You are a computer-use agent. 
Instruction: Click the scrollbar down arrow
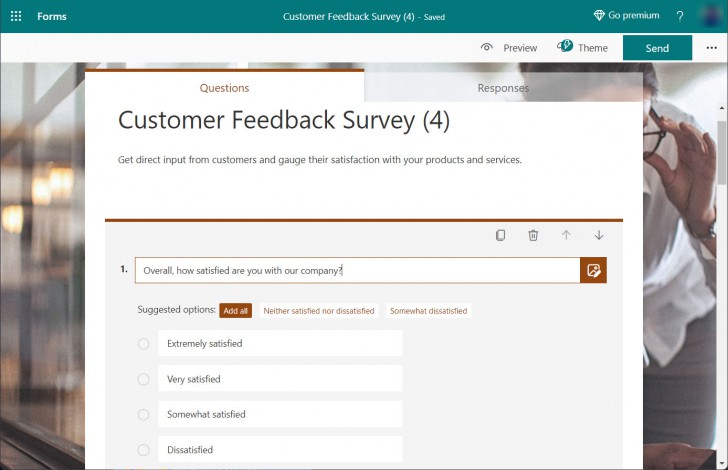(722, 463)
